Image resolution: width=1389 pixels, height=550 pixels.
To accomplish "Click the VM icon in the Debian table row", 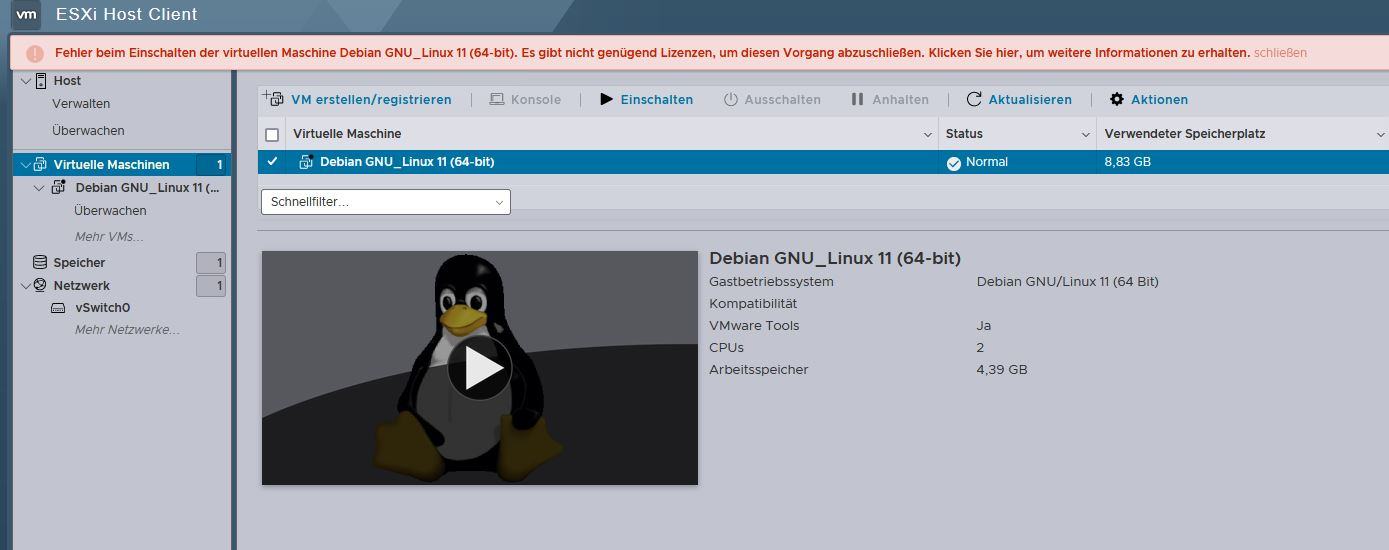I will (x=306, y=162).
